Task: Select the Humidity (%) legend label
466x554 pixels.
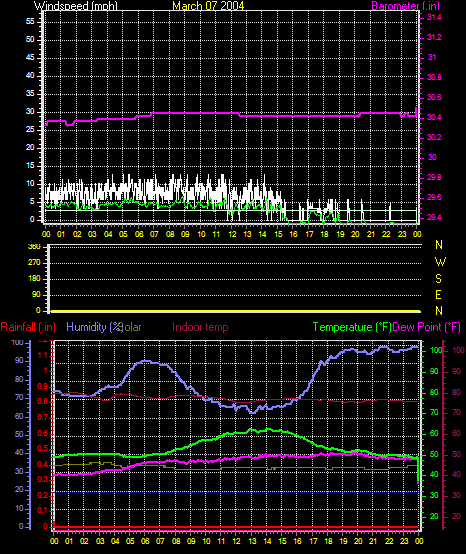Action: (94, 327)
